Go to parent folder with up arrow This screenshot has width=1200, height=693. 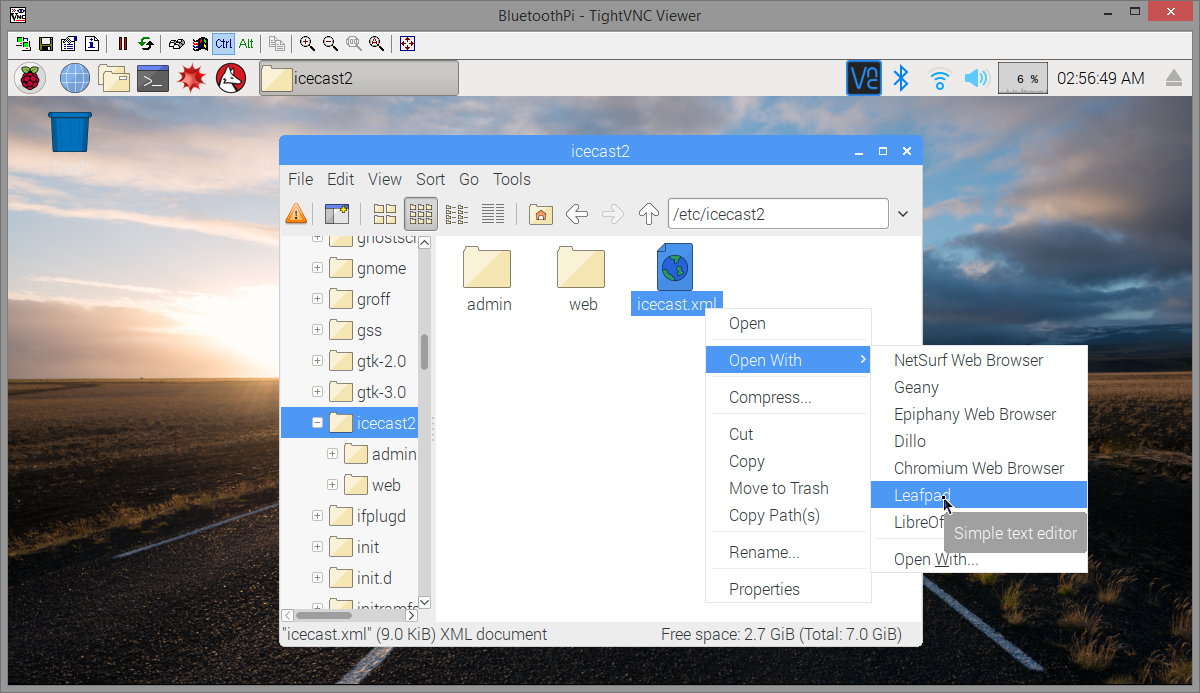649,213
